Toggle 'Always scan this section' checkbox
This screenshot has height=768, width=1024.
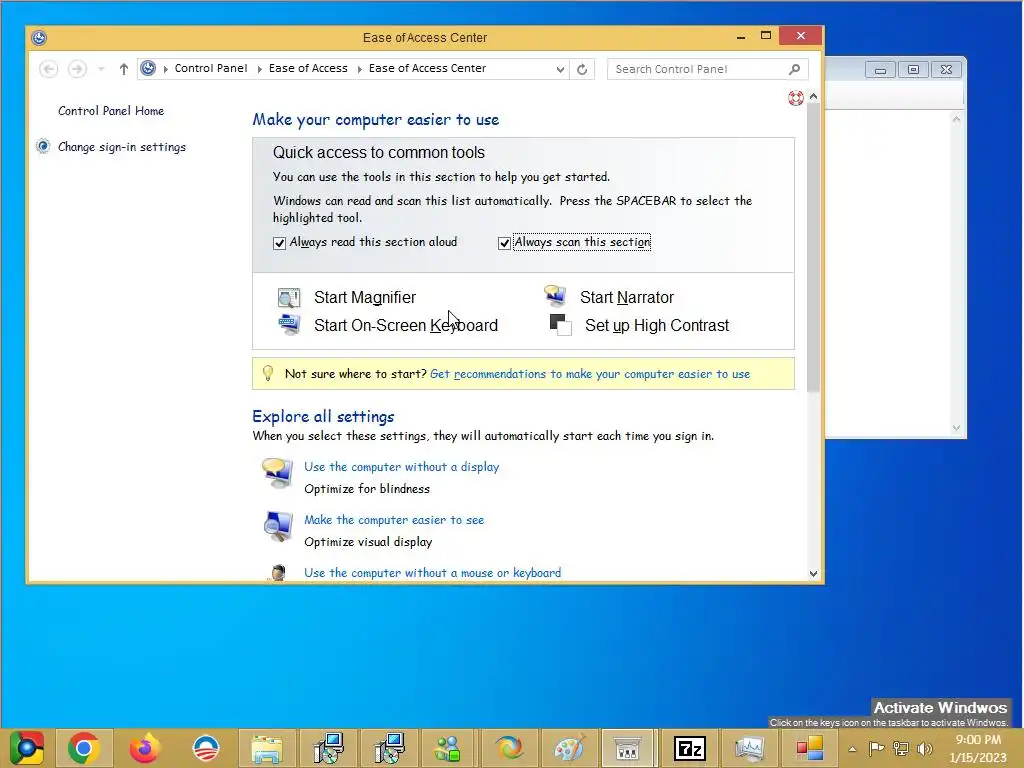[504, 243]
